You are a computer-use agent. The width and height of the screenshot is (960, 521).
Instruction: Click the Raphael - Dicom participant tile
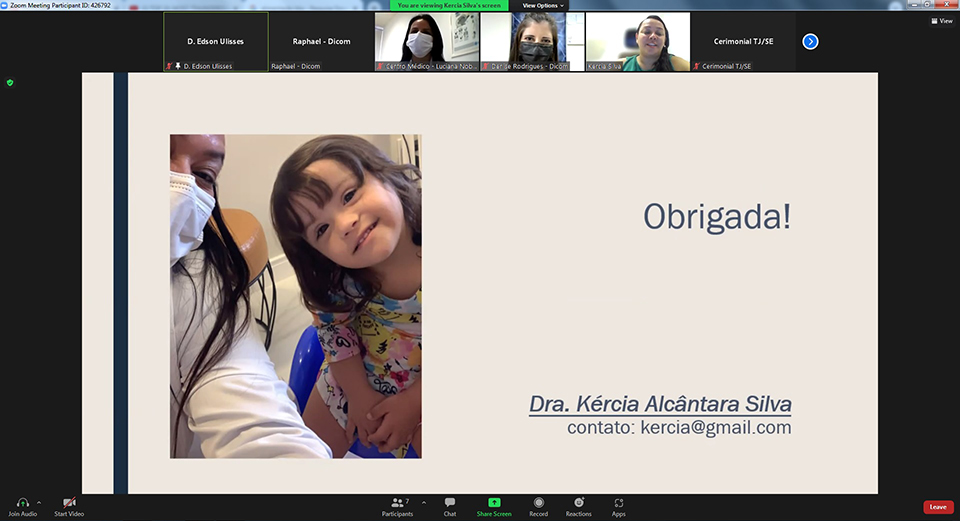tap(321, 41)
